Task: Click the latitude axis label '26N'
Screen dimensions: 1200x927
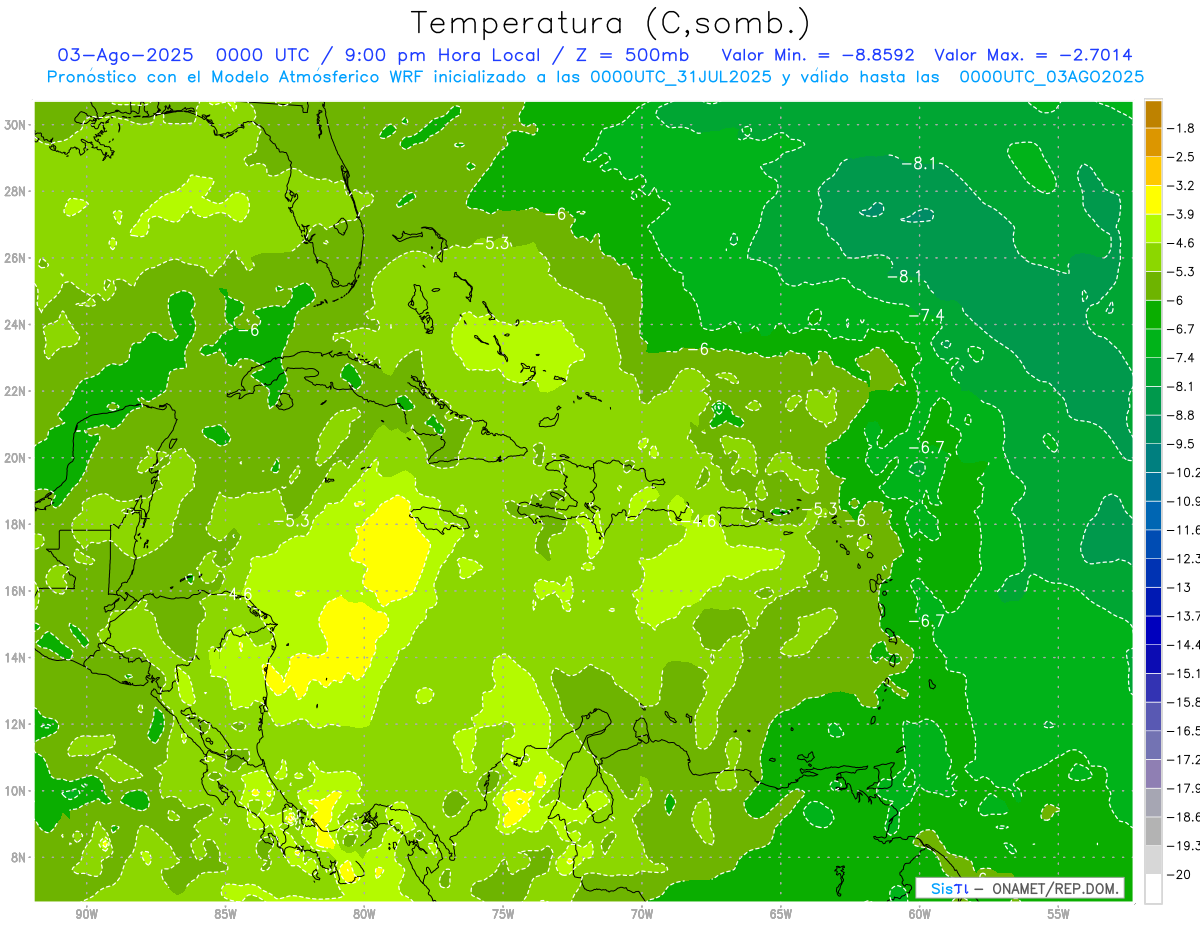Action: click(17, 258)
